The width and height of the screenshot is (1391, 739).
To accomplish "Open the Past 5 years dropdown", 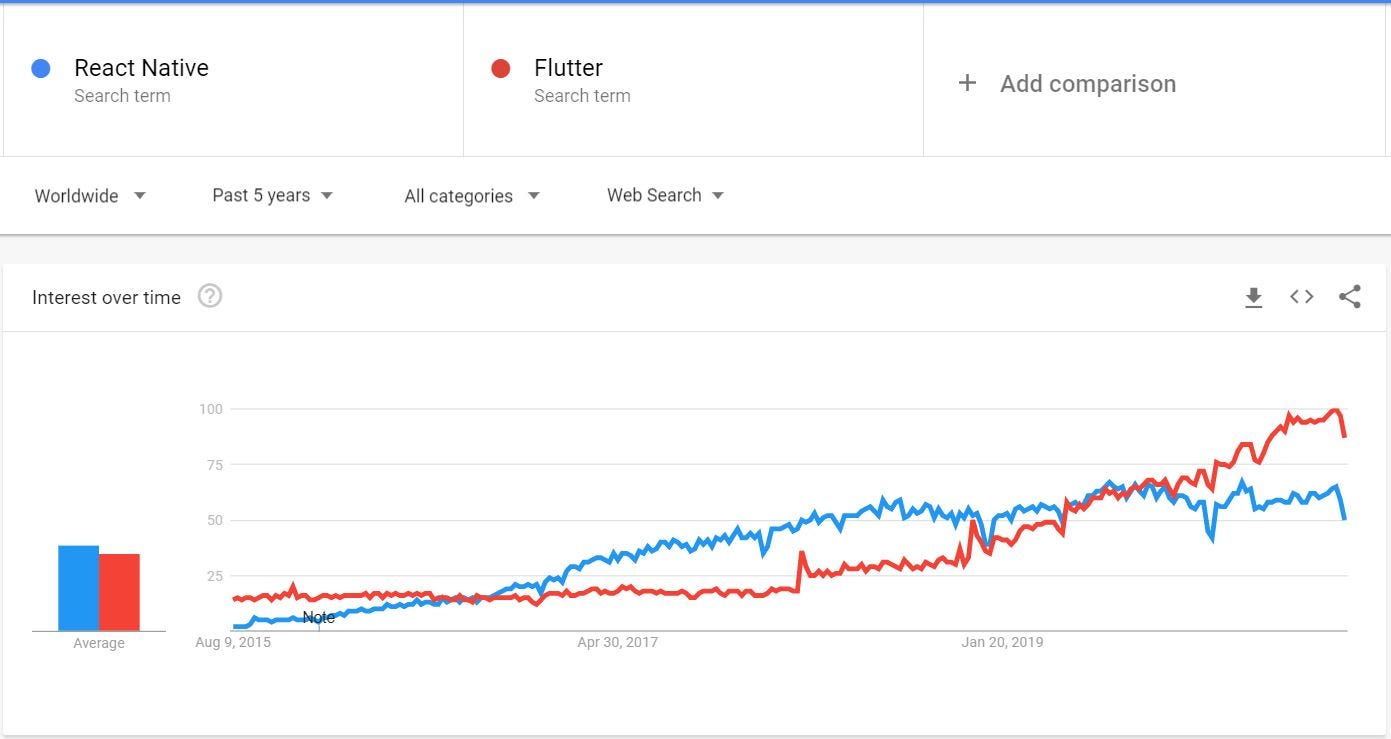I will click(x=272, y=195).
